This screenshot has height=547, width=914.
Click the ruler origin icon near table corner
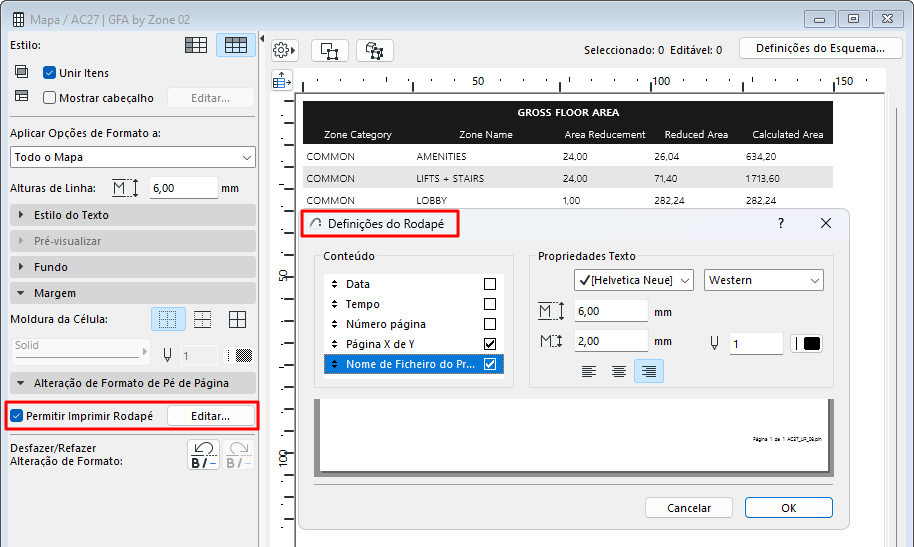(282, 81)
